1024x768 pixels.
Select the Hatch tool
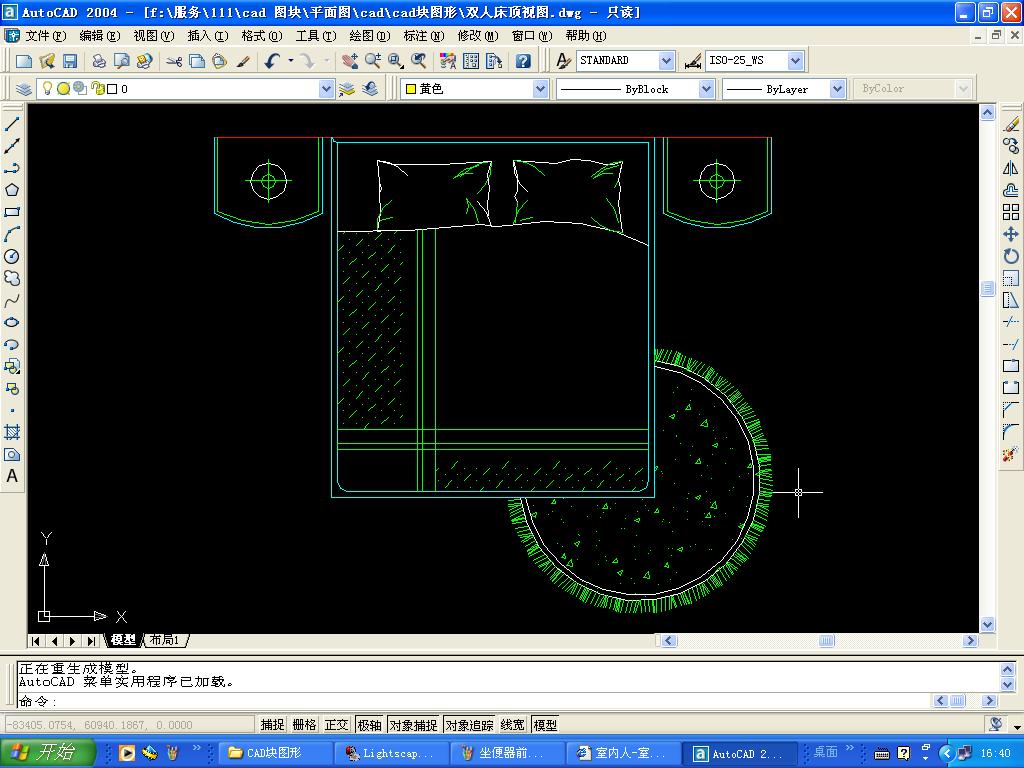coord(12,432)
